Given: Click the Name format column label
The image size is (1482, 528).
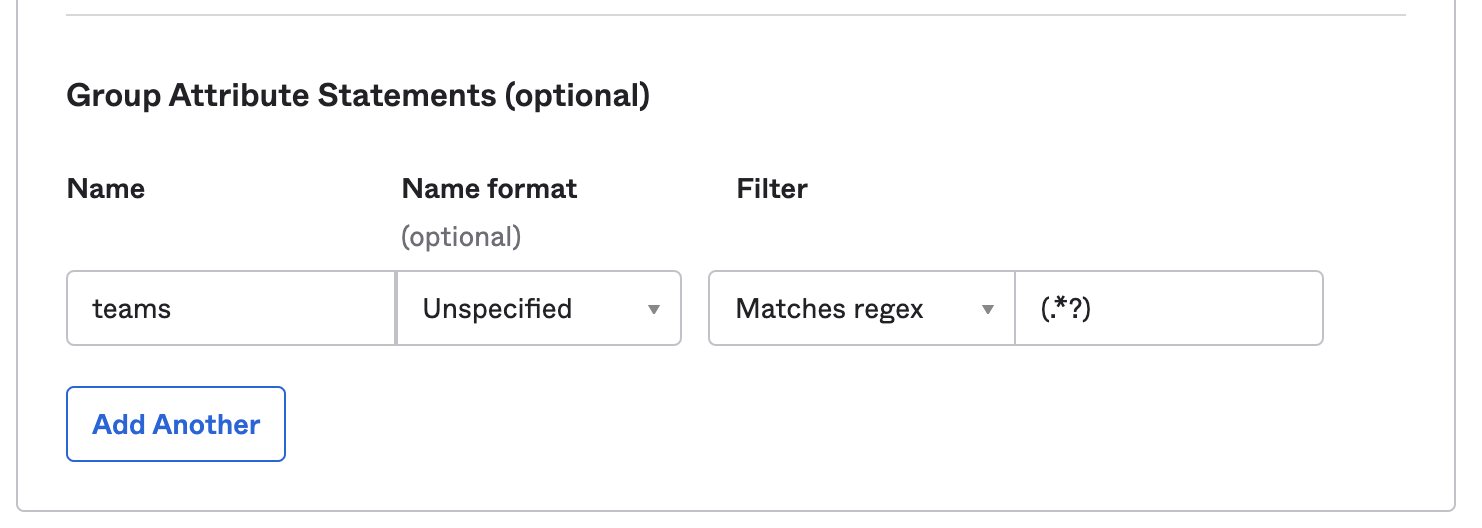Looking at the screenshot, I should coord(489,189).
